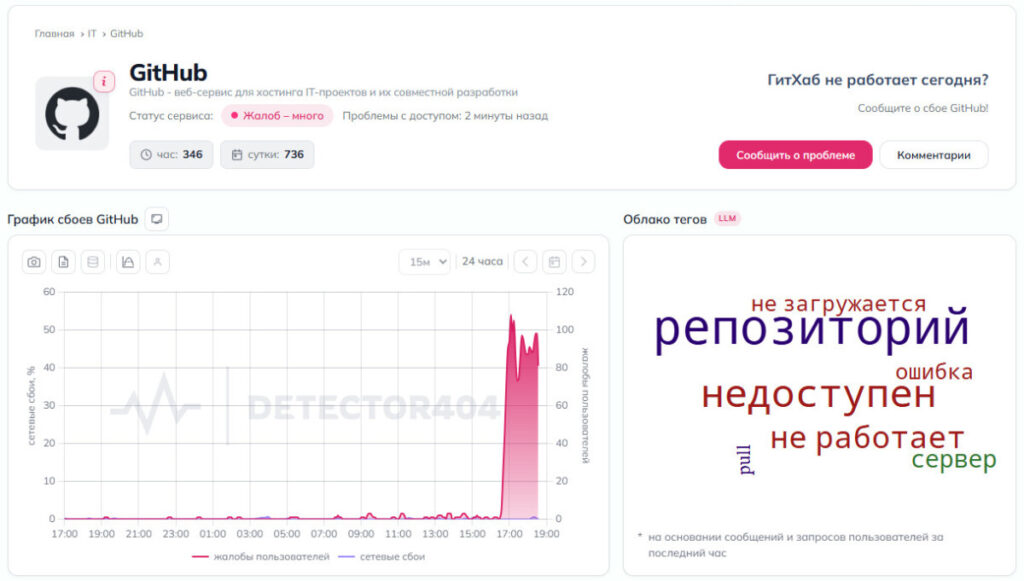The width and height of the screenshot is (1024, 581).
Task: Click the tag word ошибка
Action: coord(934,372)
